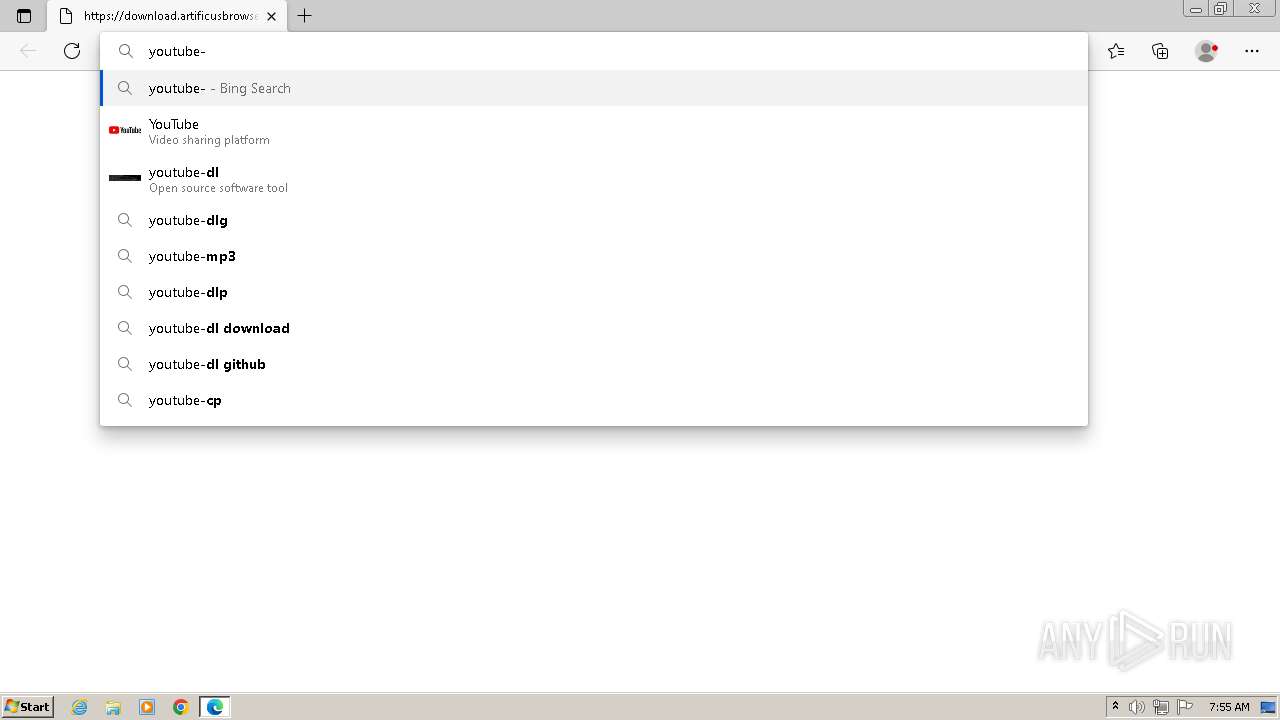
Task: Close the download.artificusbrowser tab
Action: click(x=271, y=16)
